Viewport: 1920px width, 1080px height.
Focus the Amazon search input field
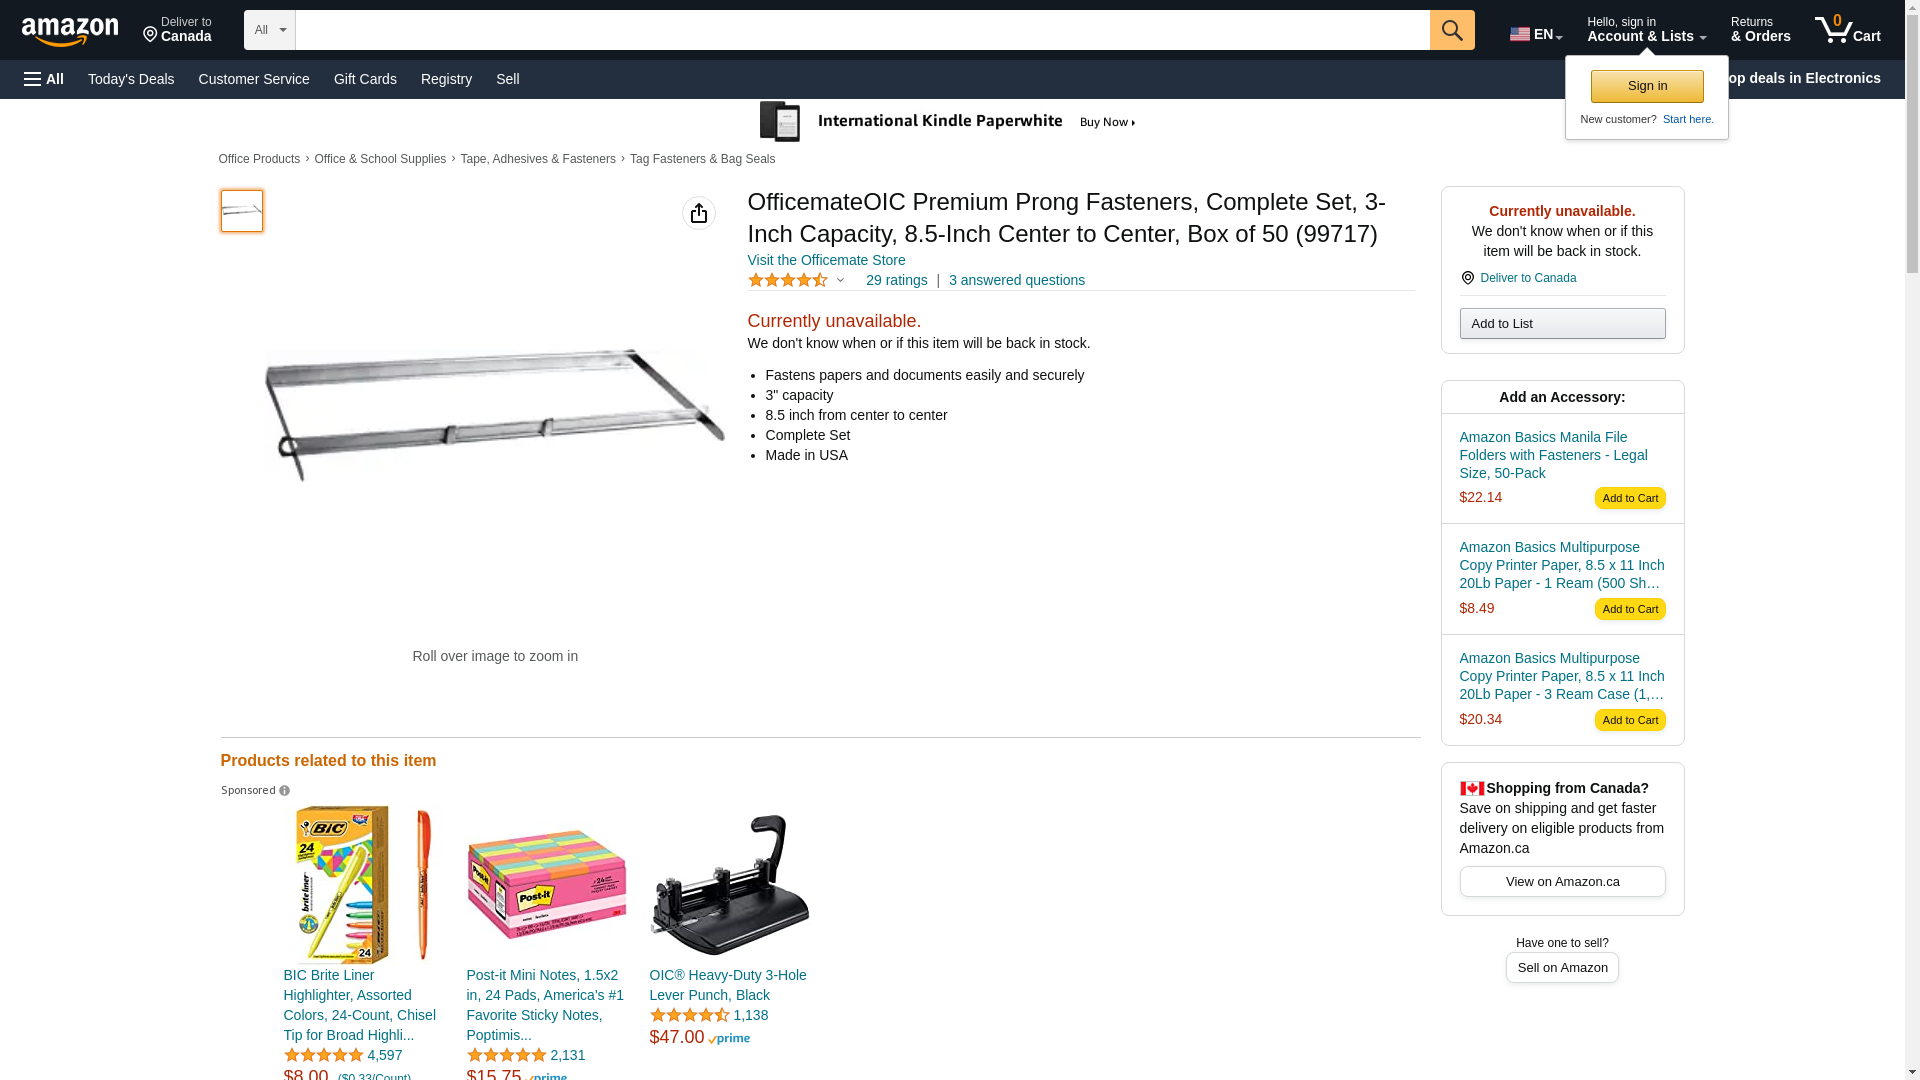click(862, 30)
